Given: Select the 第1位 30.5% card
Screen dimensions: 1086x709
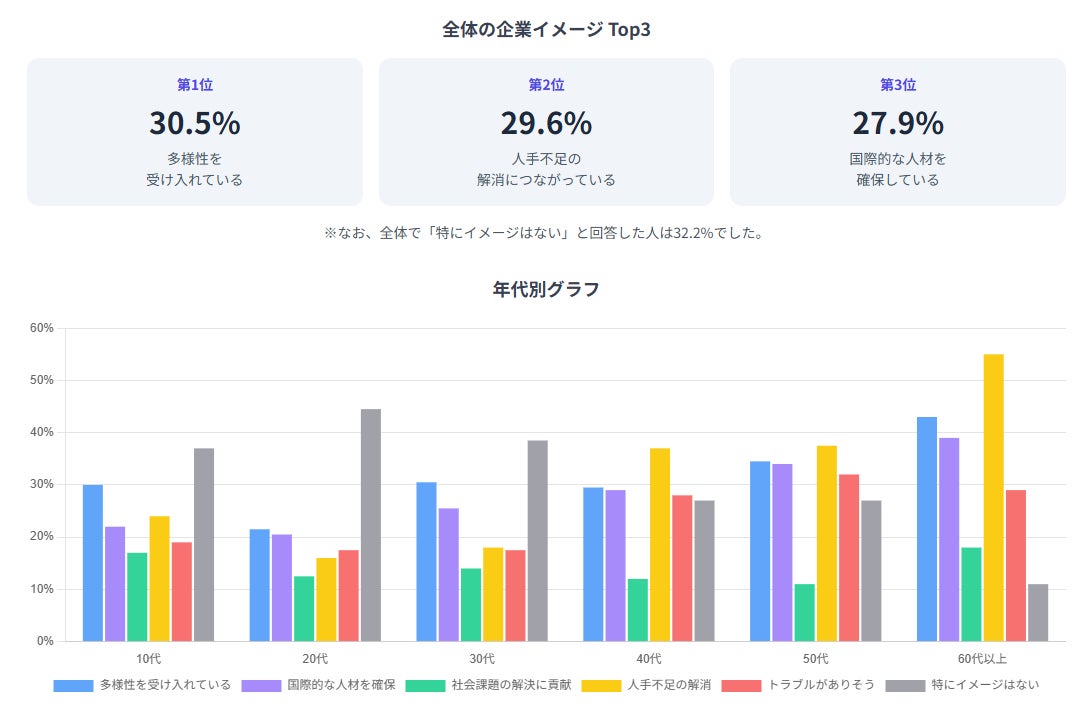Looking at the screenshot, I should [195, 132].
